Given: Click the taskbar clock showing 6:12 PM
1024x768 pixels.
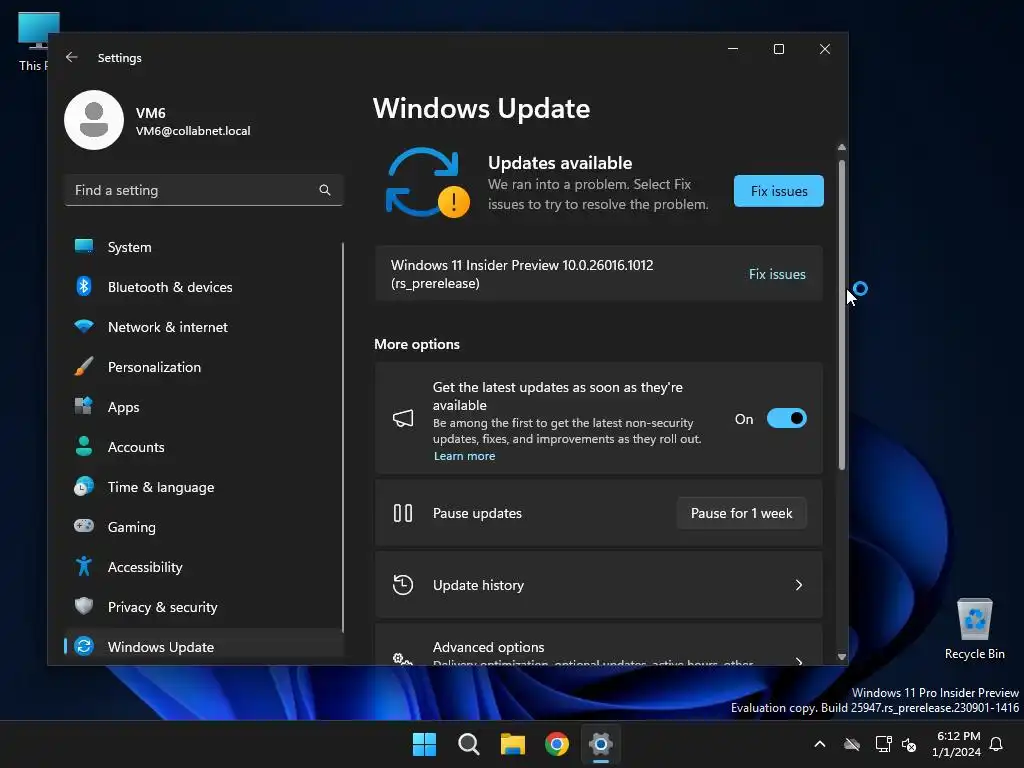Looking at the screenshot, I should (x=957, y=744).
